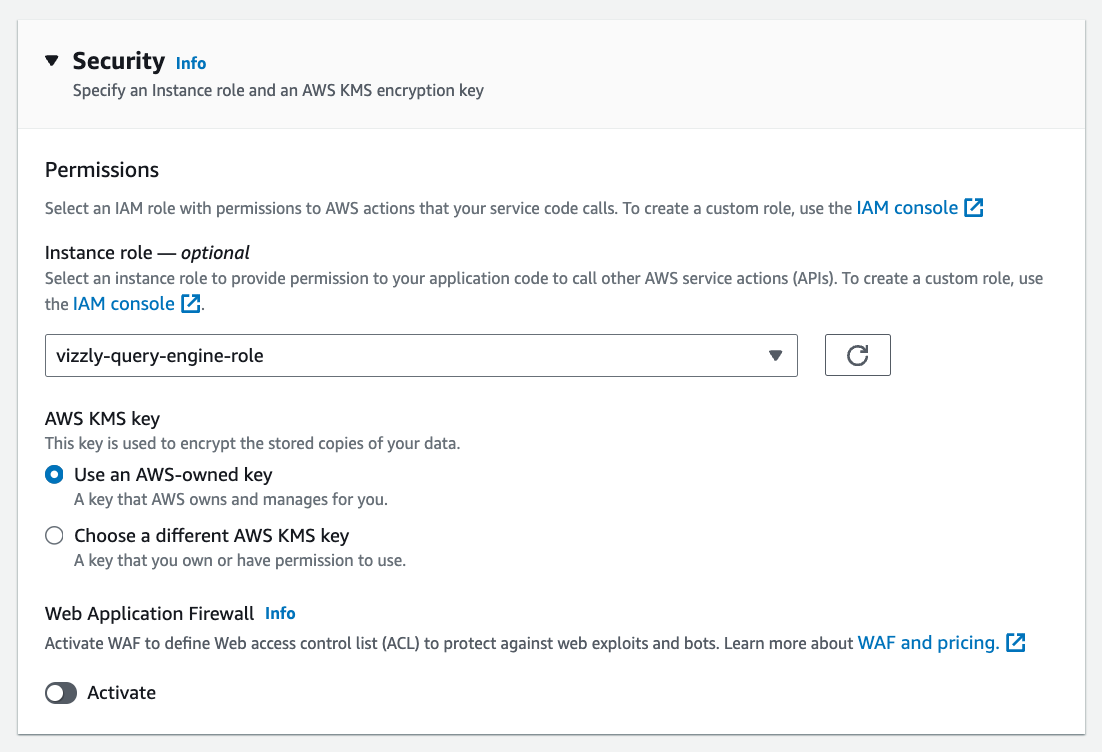
Task: Click the Web Application Firewall label
Action: click(x=149, y=614)
